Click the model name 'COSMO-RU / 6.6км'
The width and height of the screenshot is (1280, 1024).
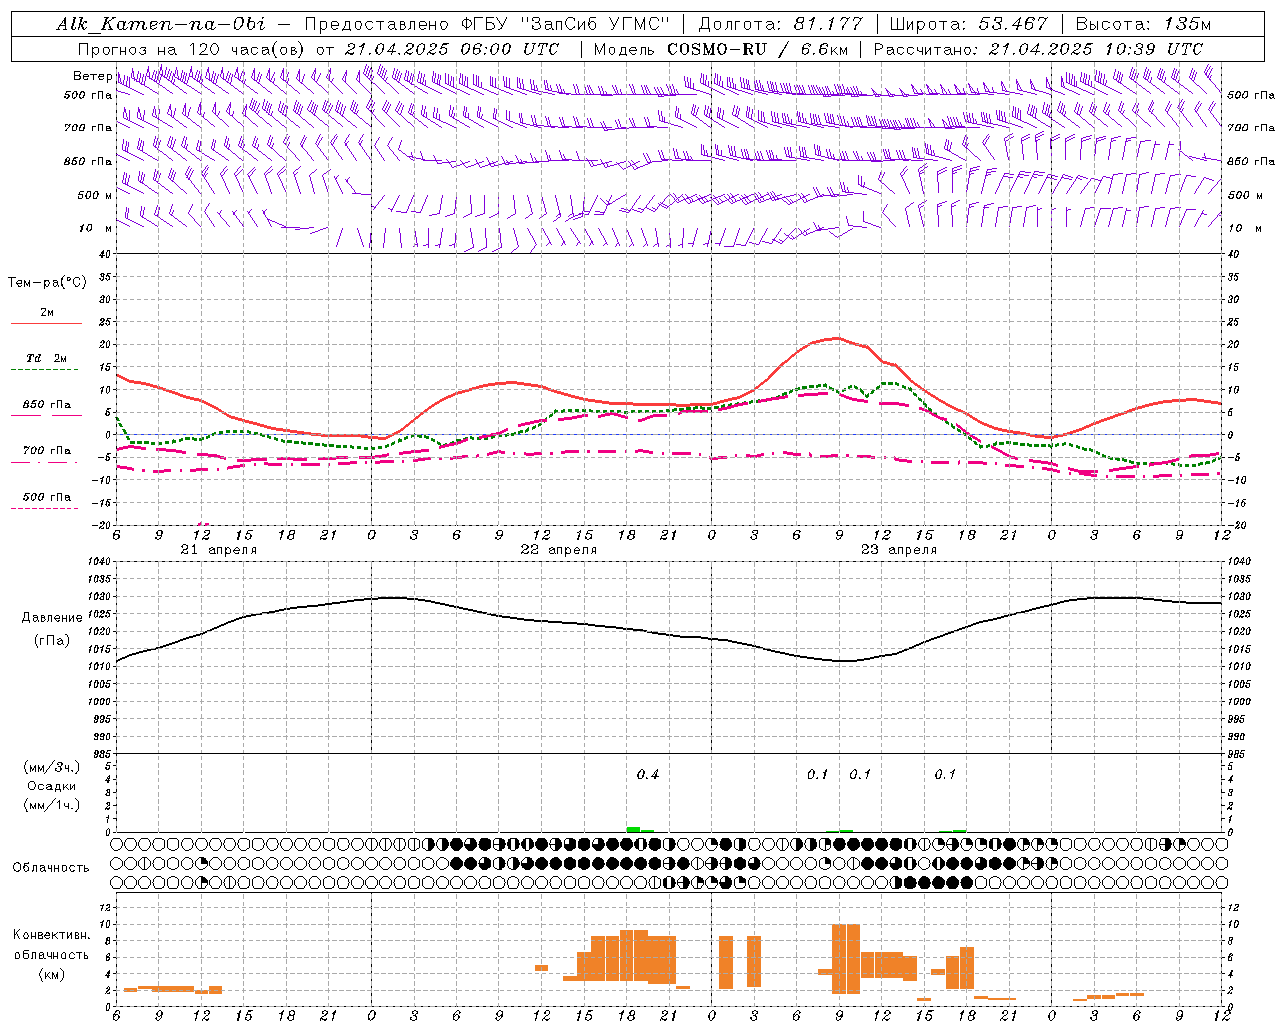click(x=758, y=49)
